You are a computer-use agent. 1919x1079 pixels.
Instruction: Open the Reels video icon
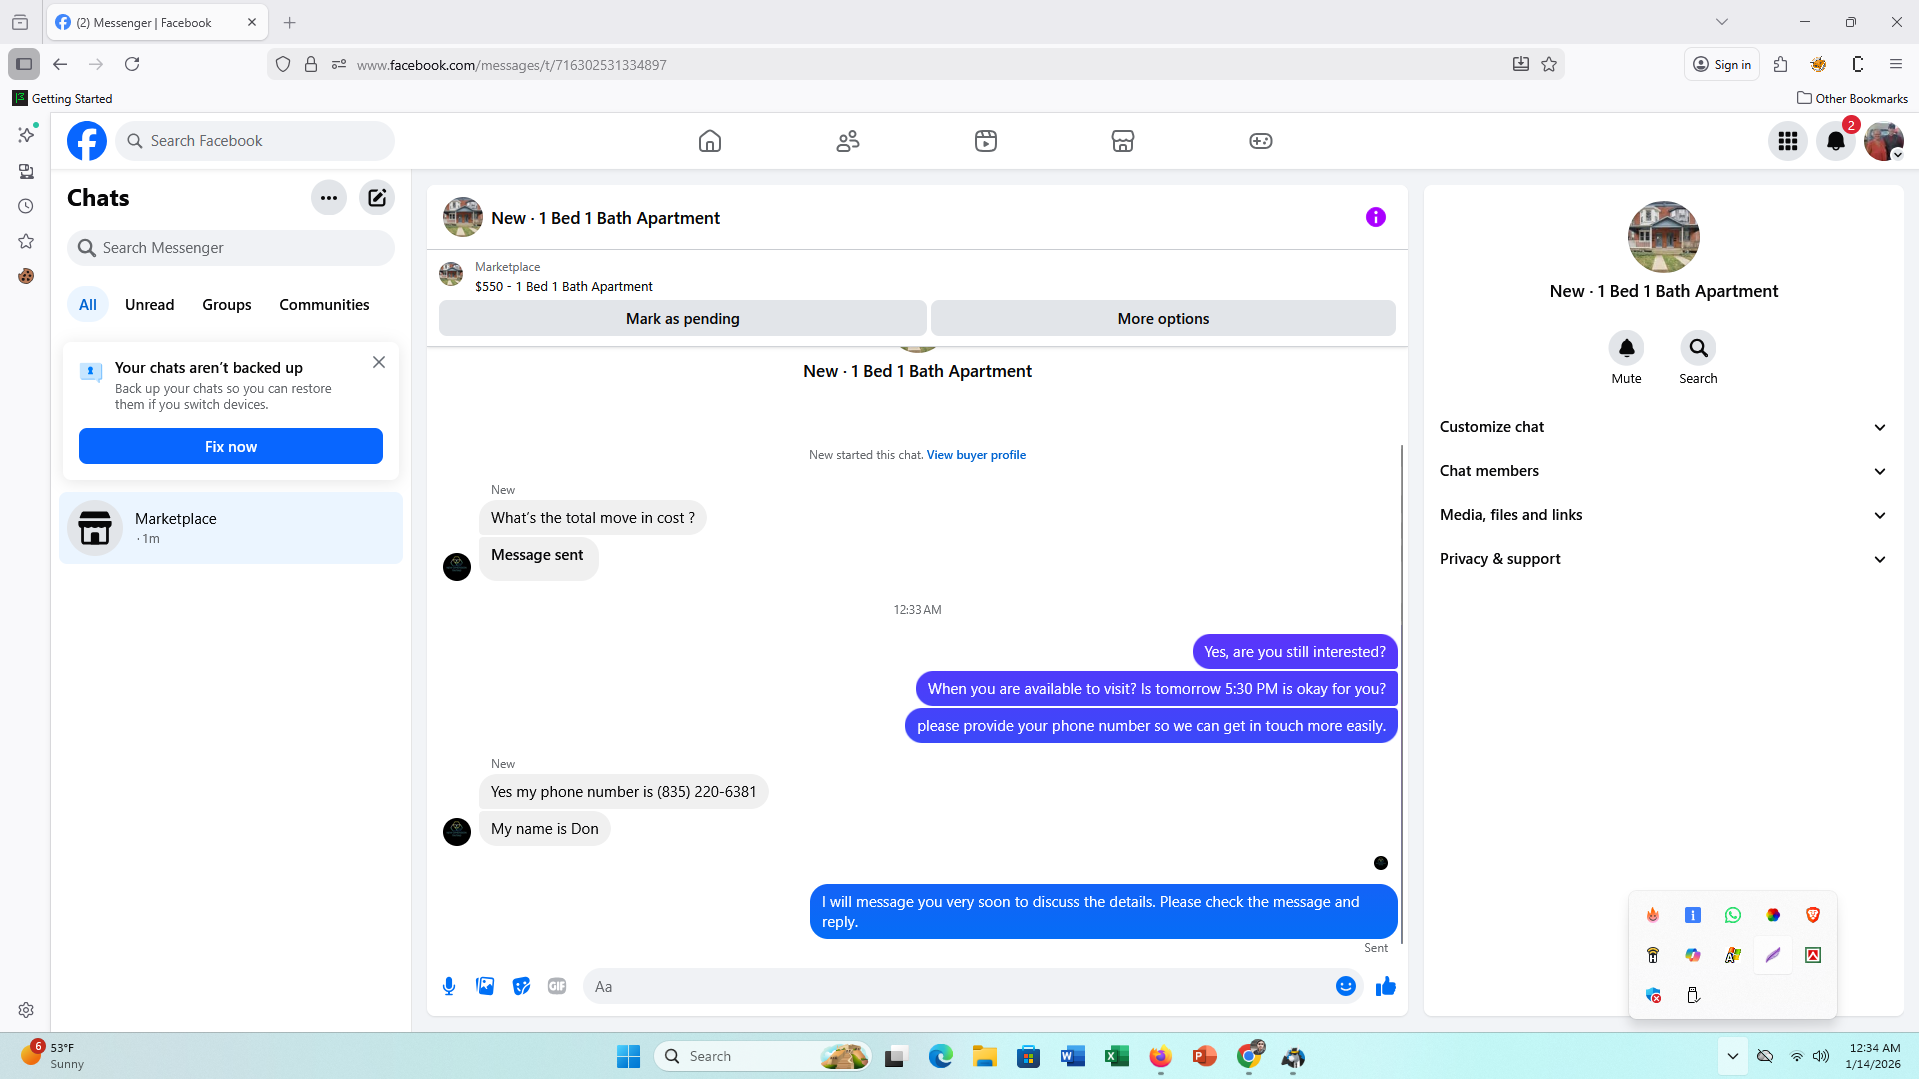pyautogui.click(x=986, y=141)
